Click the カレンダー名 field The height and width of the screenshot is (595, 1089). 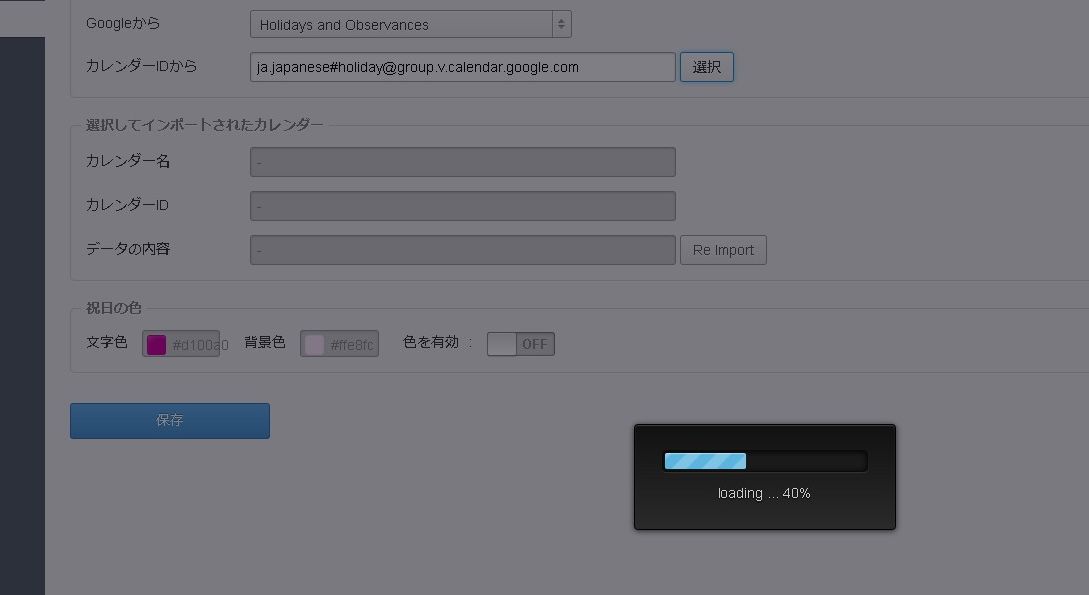[x=462, y=161]
